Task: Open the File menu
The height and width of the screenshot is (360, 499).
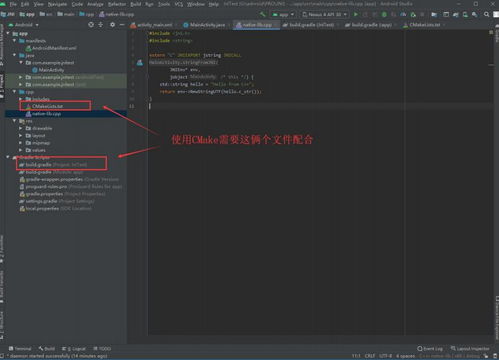Action: click(x=13, y=4)
